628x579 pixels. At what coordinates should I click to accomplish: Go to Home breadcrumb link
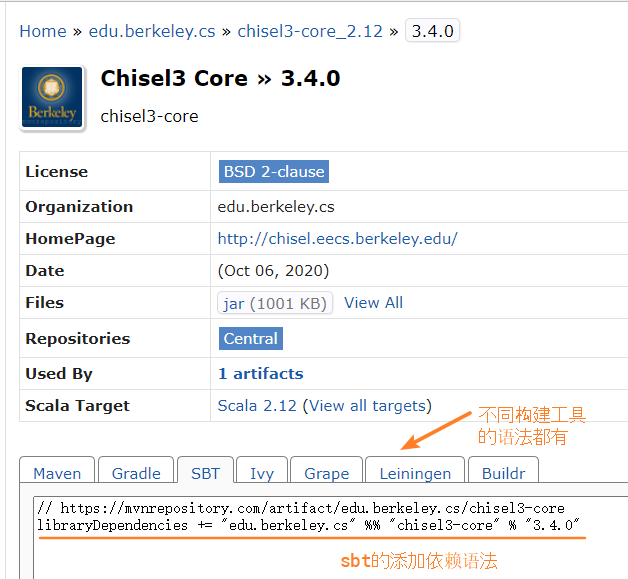[43, 31]
